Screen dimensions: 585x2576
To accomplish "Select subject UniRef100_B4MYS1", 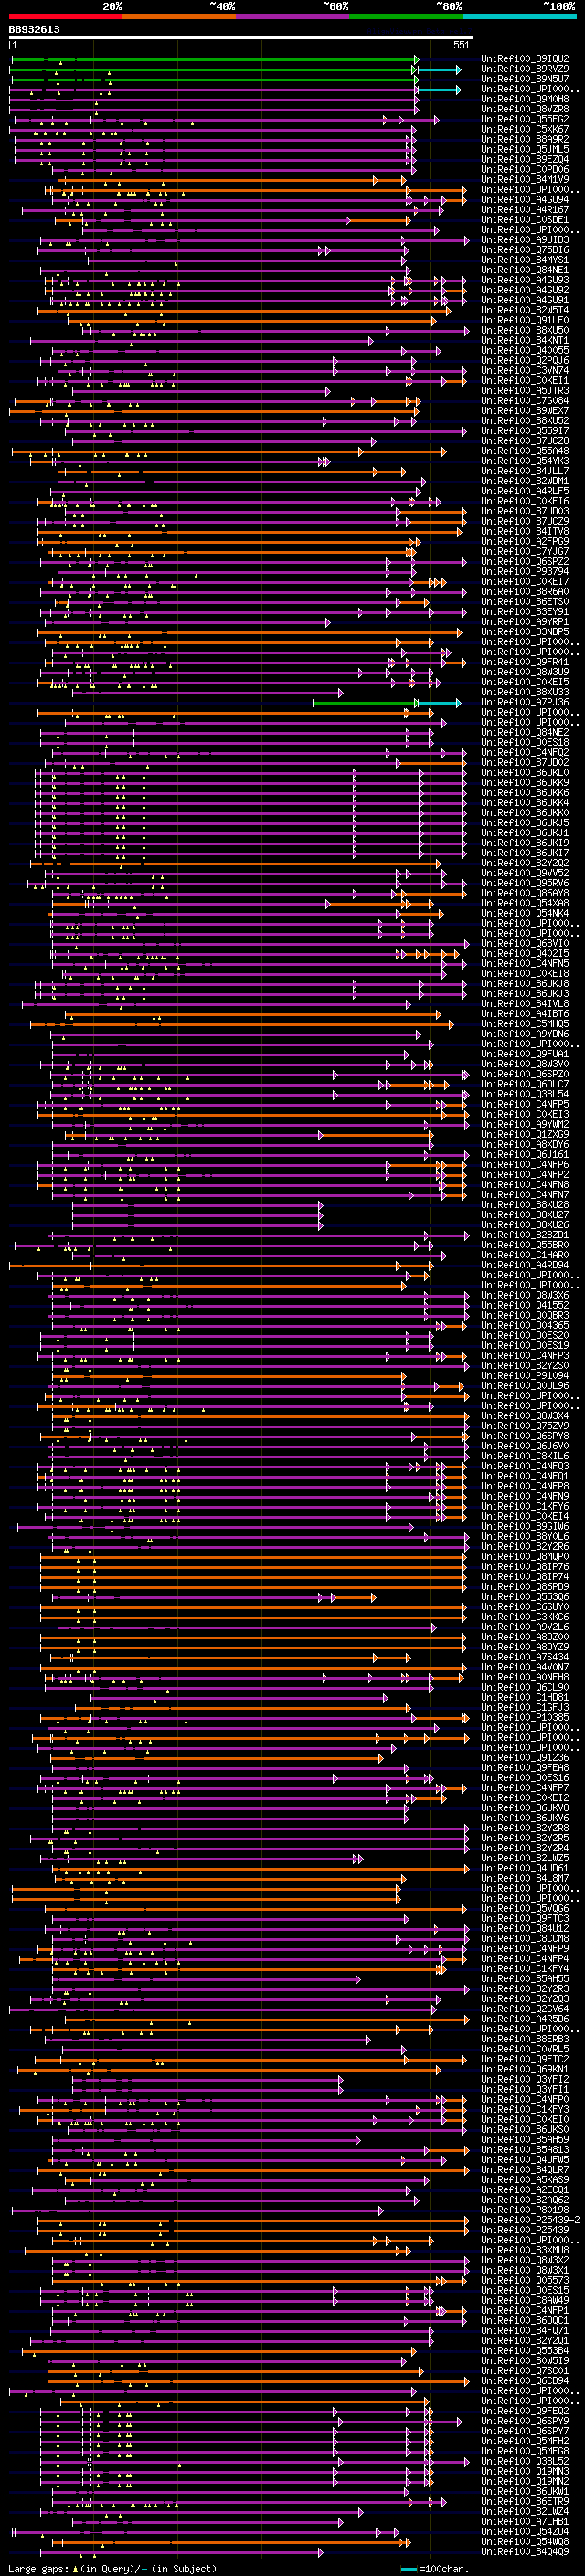I will [x=525, y=260].
